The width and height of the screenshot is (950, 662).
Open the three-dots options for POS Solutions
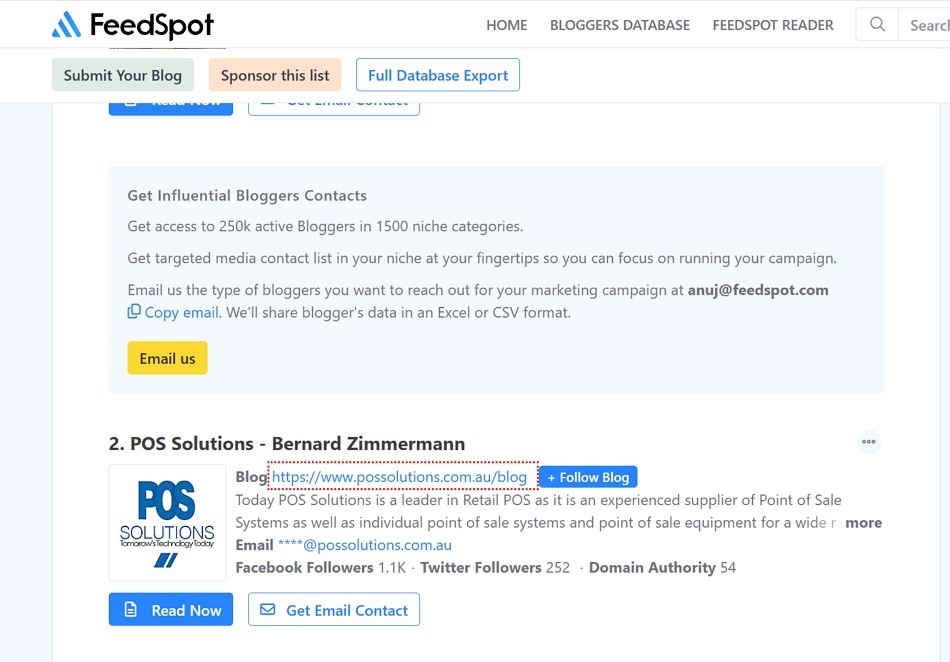[869, 442]
